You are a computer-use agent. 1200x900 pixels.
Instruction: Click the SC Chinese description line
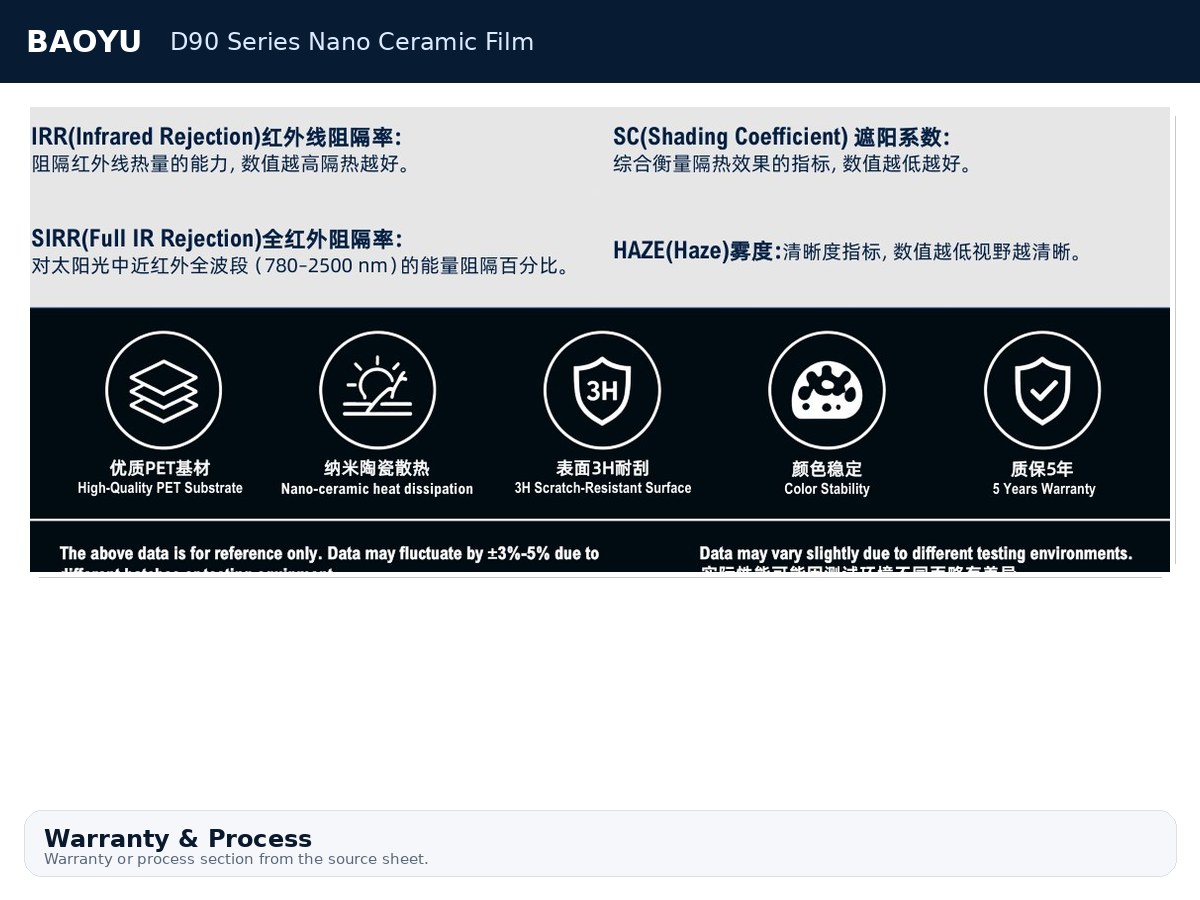click(x=795, y=163)
